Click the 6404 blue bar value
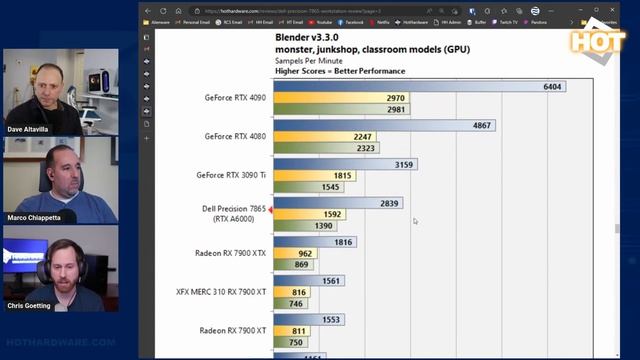 [552, 87]
